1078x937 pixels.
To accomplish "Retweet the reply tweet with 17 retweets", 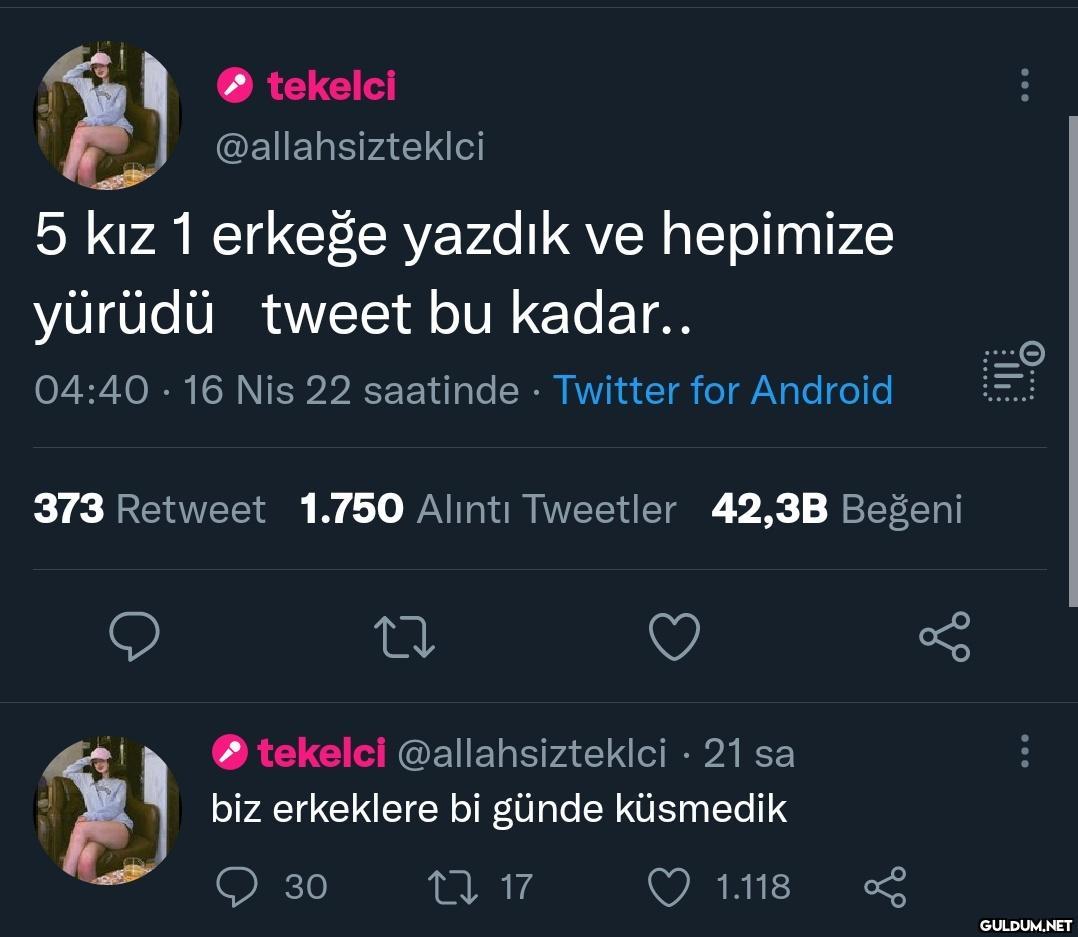I will pos(442,886).
